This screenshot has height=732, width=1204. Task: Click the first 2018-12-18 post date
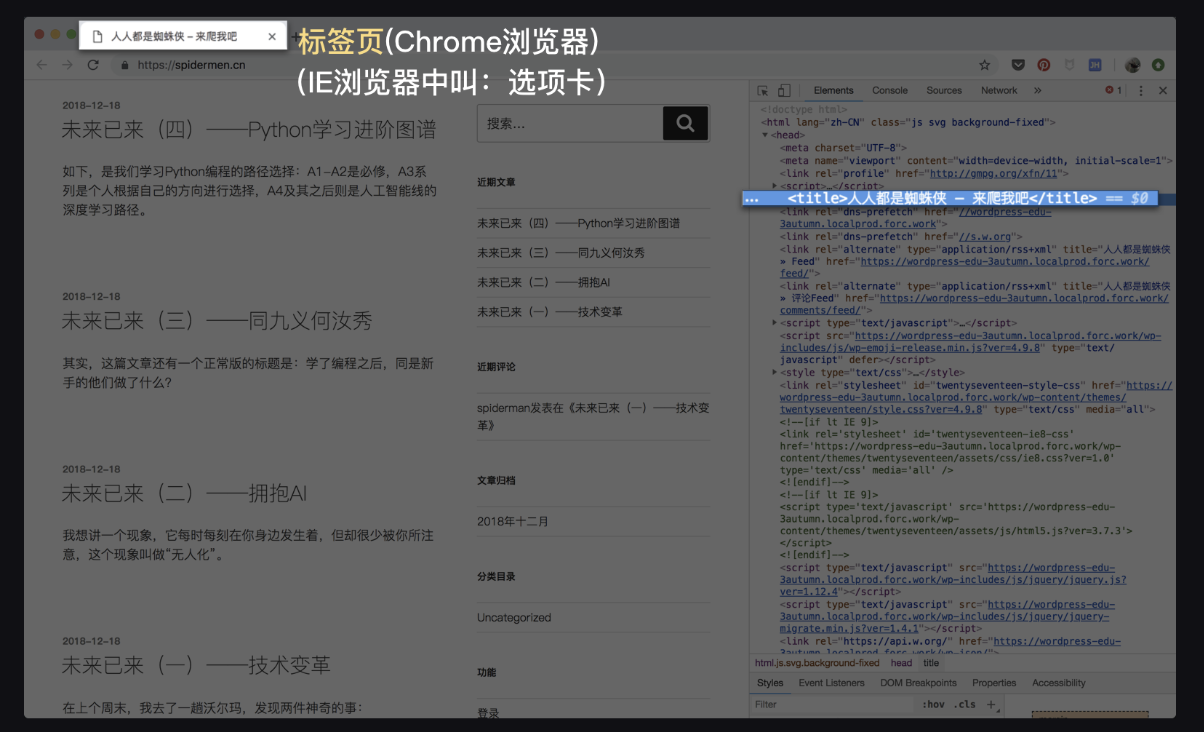91,105
